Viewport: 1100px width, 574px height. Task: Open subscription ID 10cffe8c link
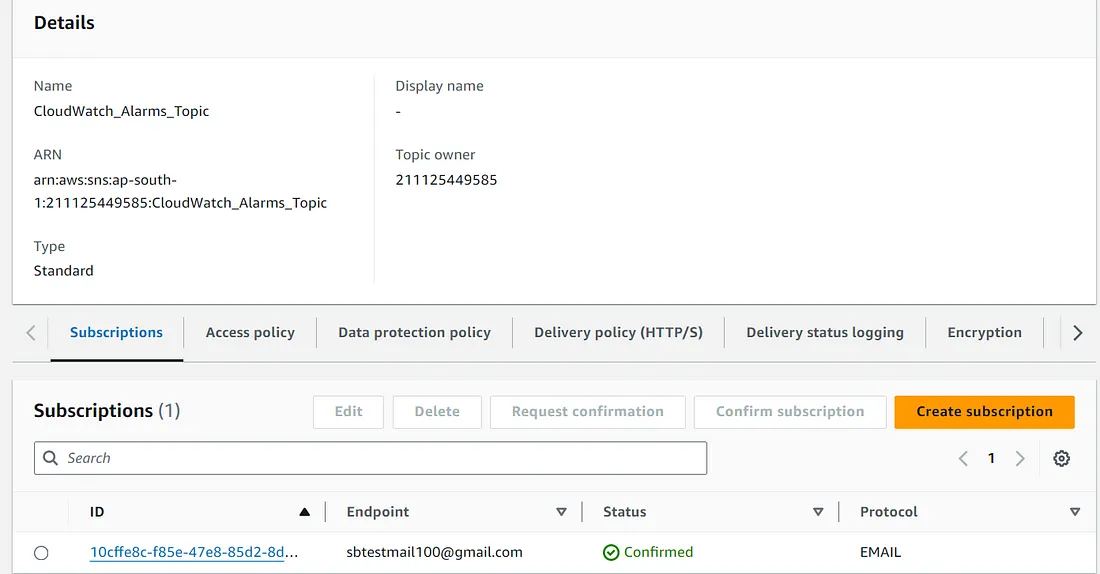coord(194,552)
